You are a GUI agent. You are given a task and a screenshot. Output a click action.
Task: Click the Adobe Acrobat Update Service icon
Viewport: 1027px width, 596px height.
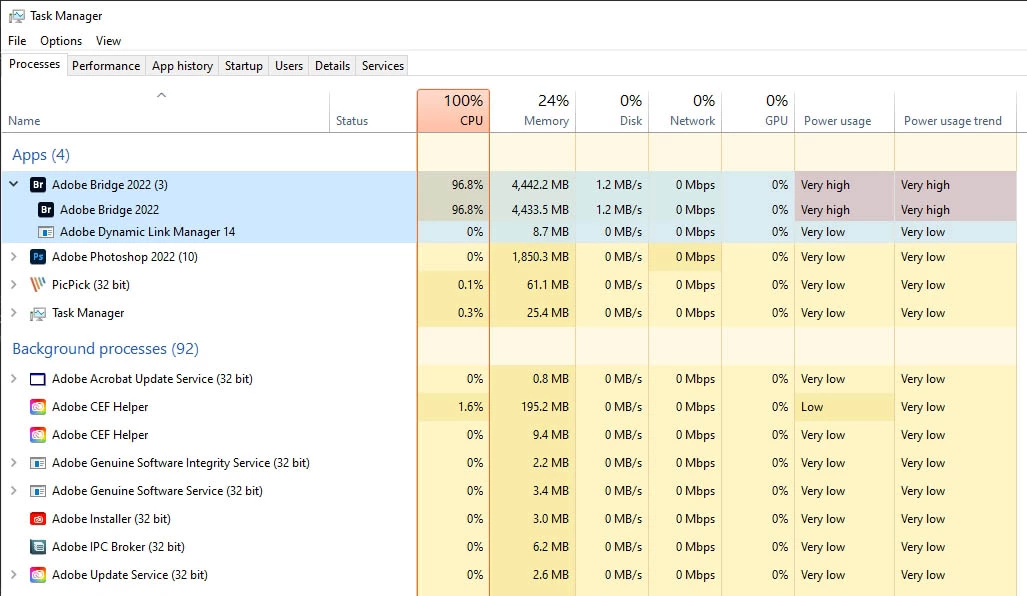point(38,379)
